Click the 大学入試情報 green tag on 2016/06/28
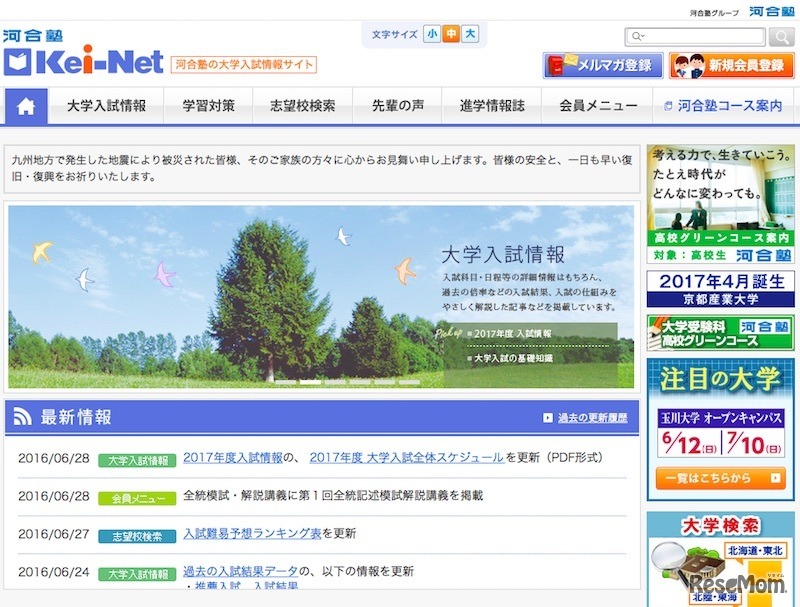Viewport: 800px width, 607px height. coord(137,461)
